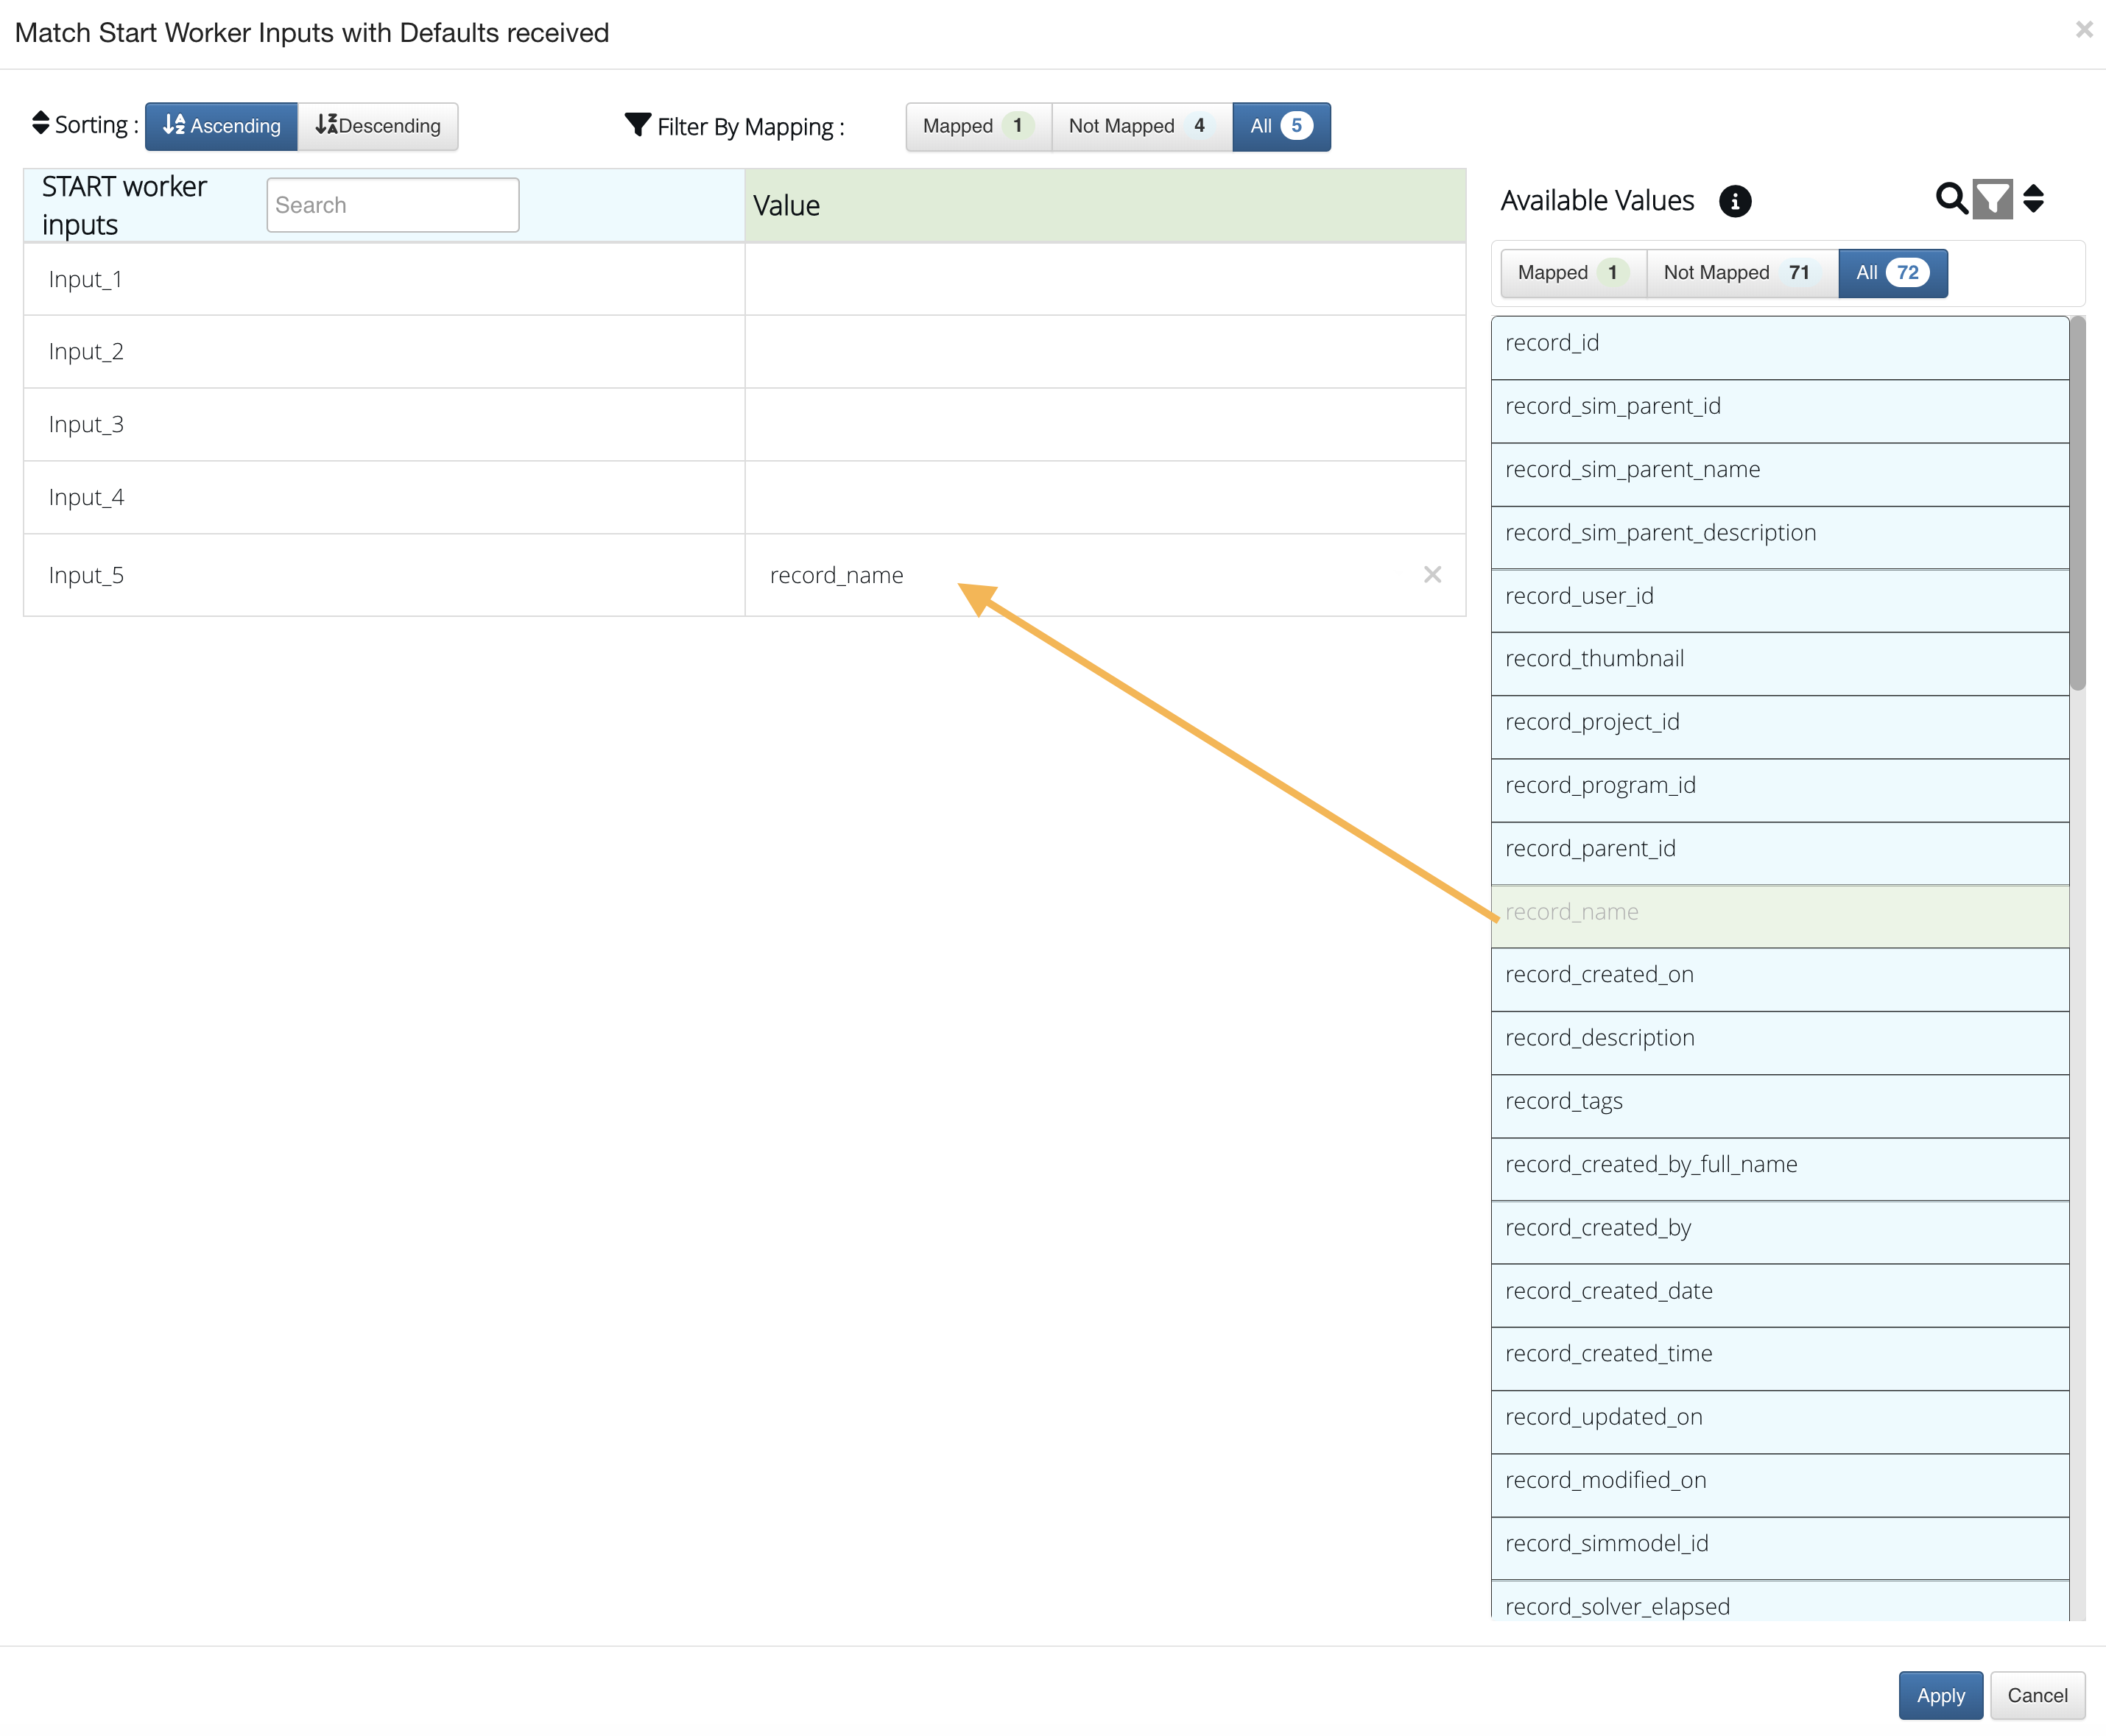Select record_tags value
Image resolution: width=2106 pixels, height=1736 pixels.
click(1780, 1106)
